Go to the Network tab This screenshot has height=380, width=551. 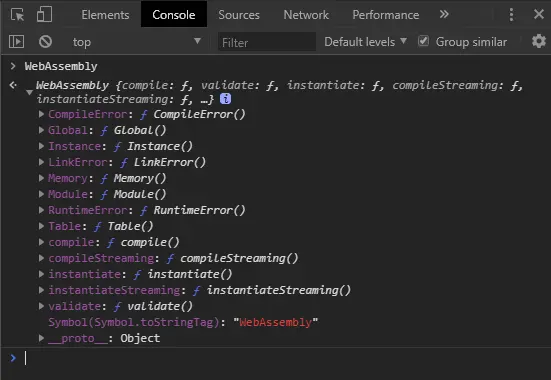[306, 15]
